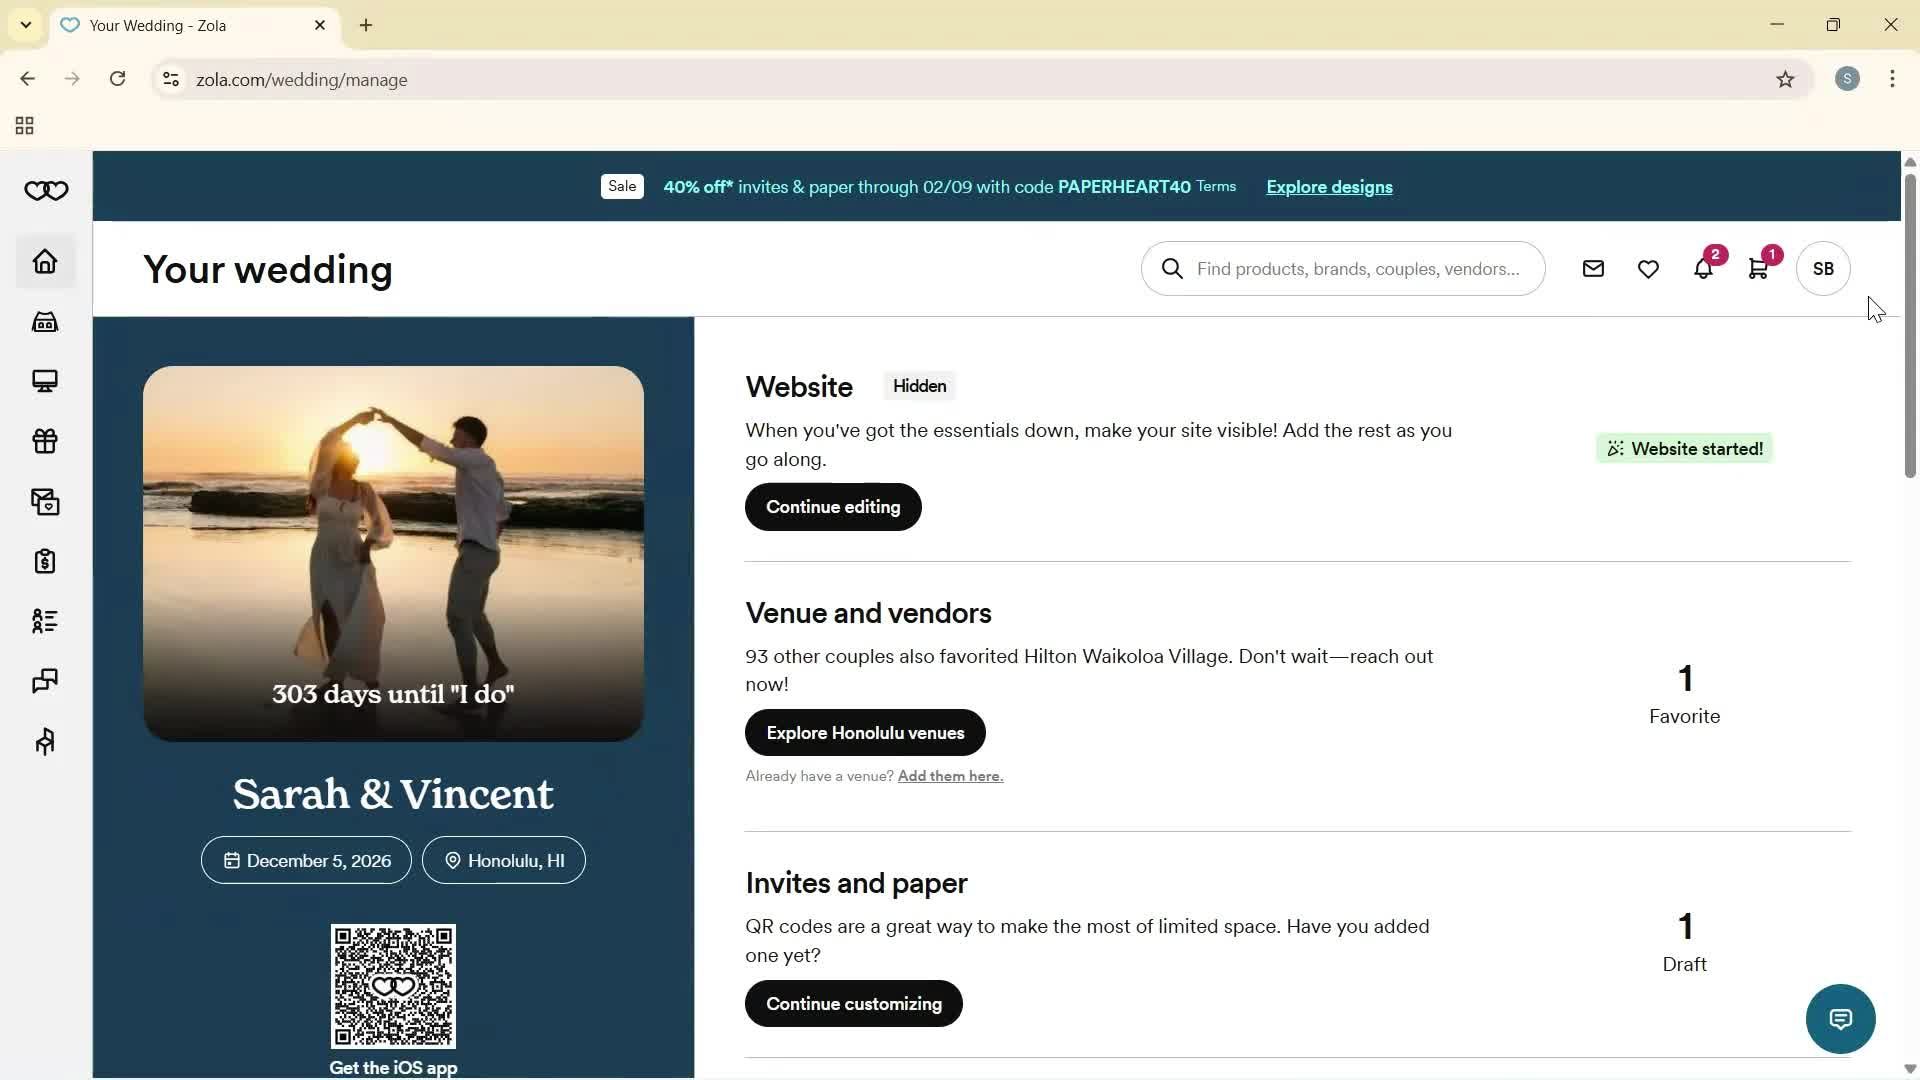The image size is (1920, 1080).
Task: Select the Home icon in the sidebar
Action: click(44, 261)
